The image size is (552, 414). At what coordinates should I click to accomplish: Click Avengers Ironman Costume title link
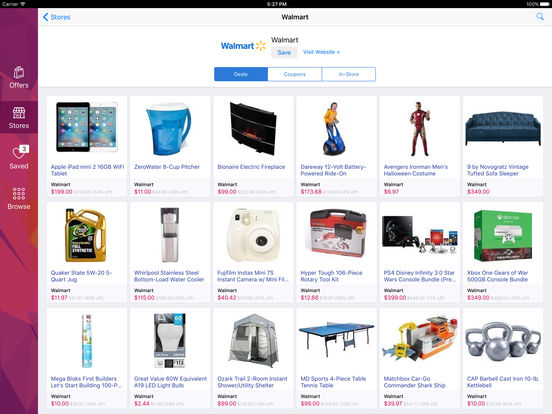tap(416, 170)
